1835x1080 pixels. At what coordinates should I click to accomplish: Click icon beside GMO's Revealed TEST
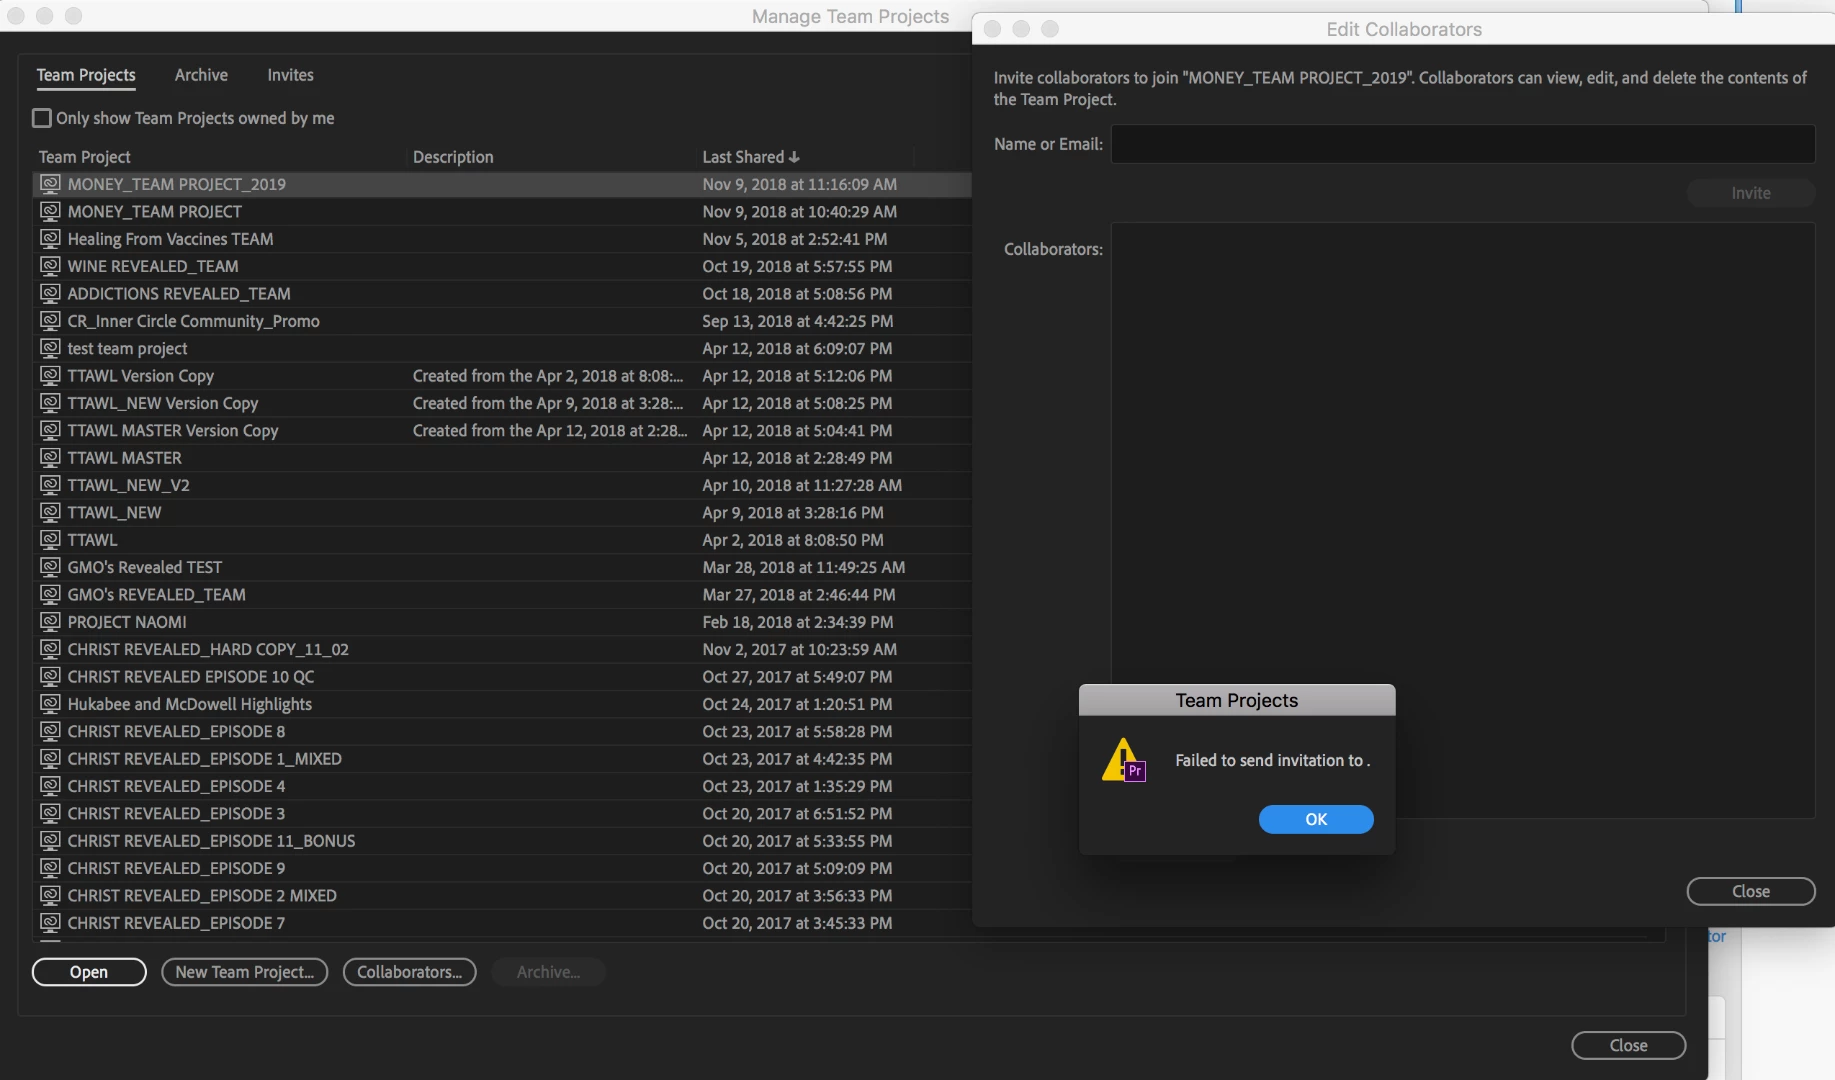coord(50,567)
